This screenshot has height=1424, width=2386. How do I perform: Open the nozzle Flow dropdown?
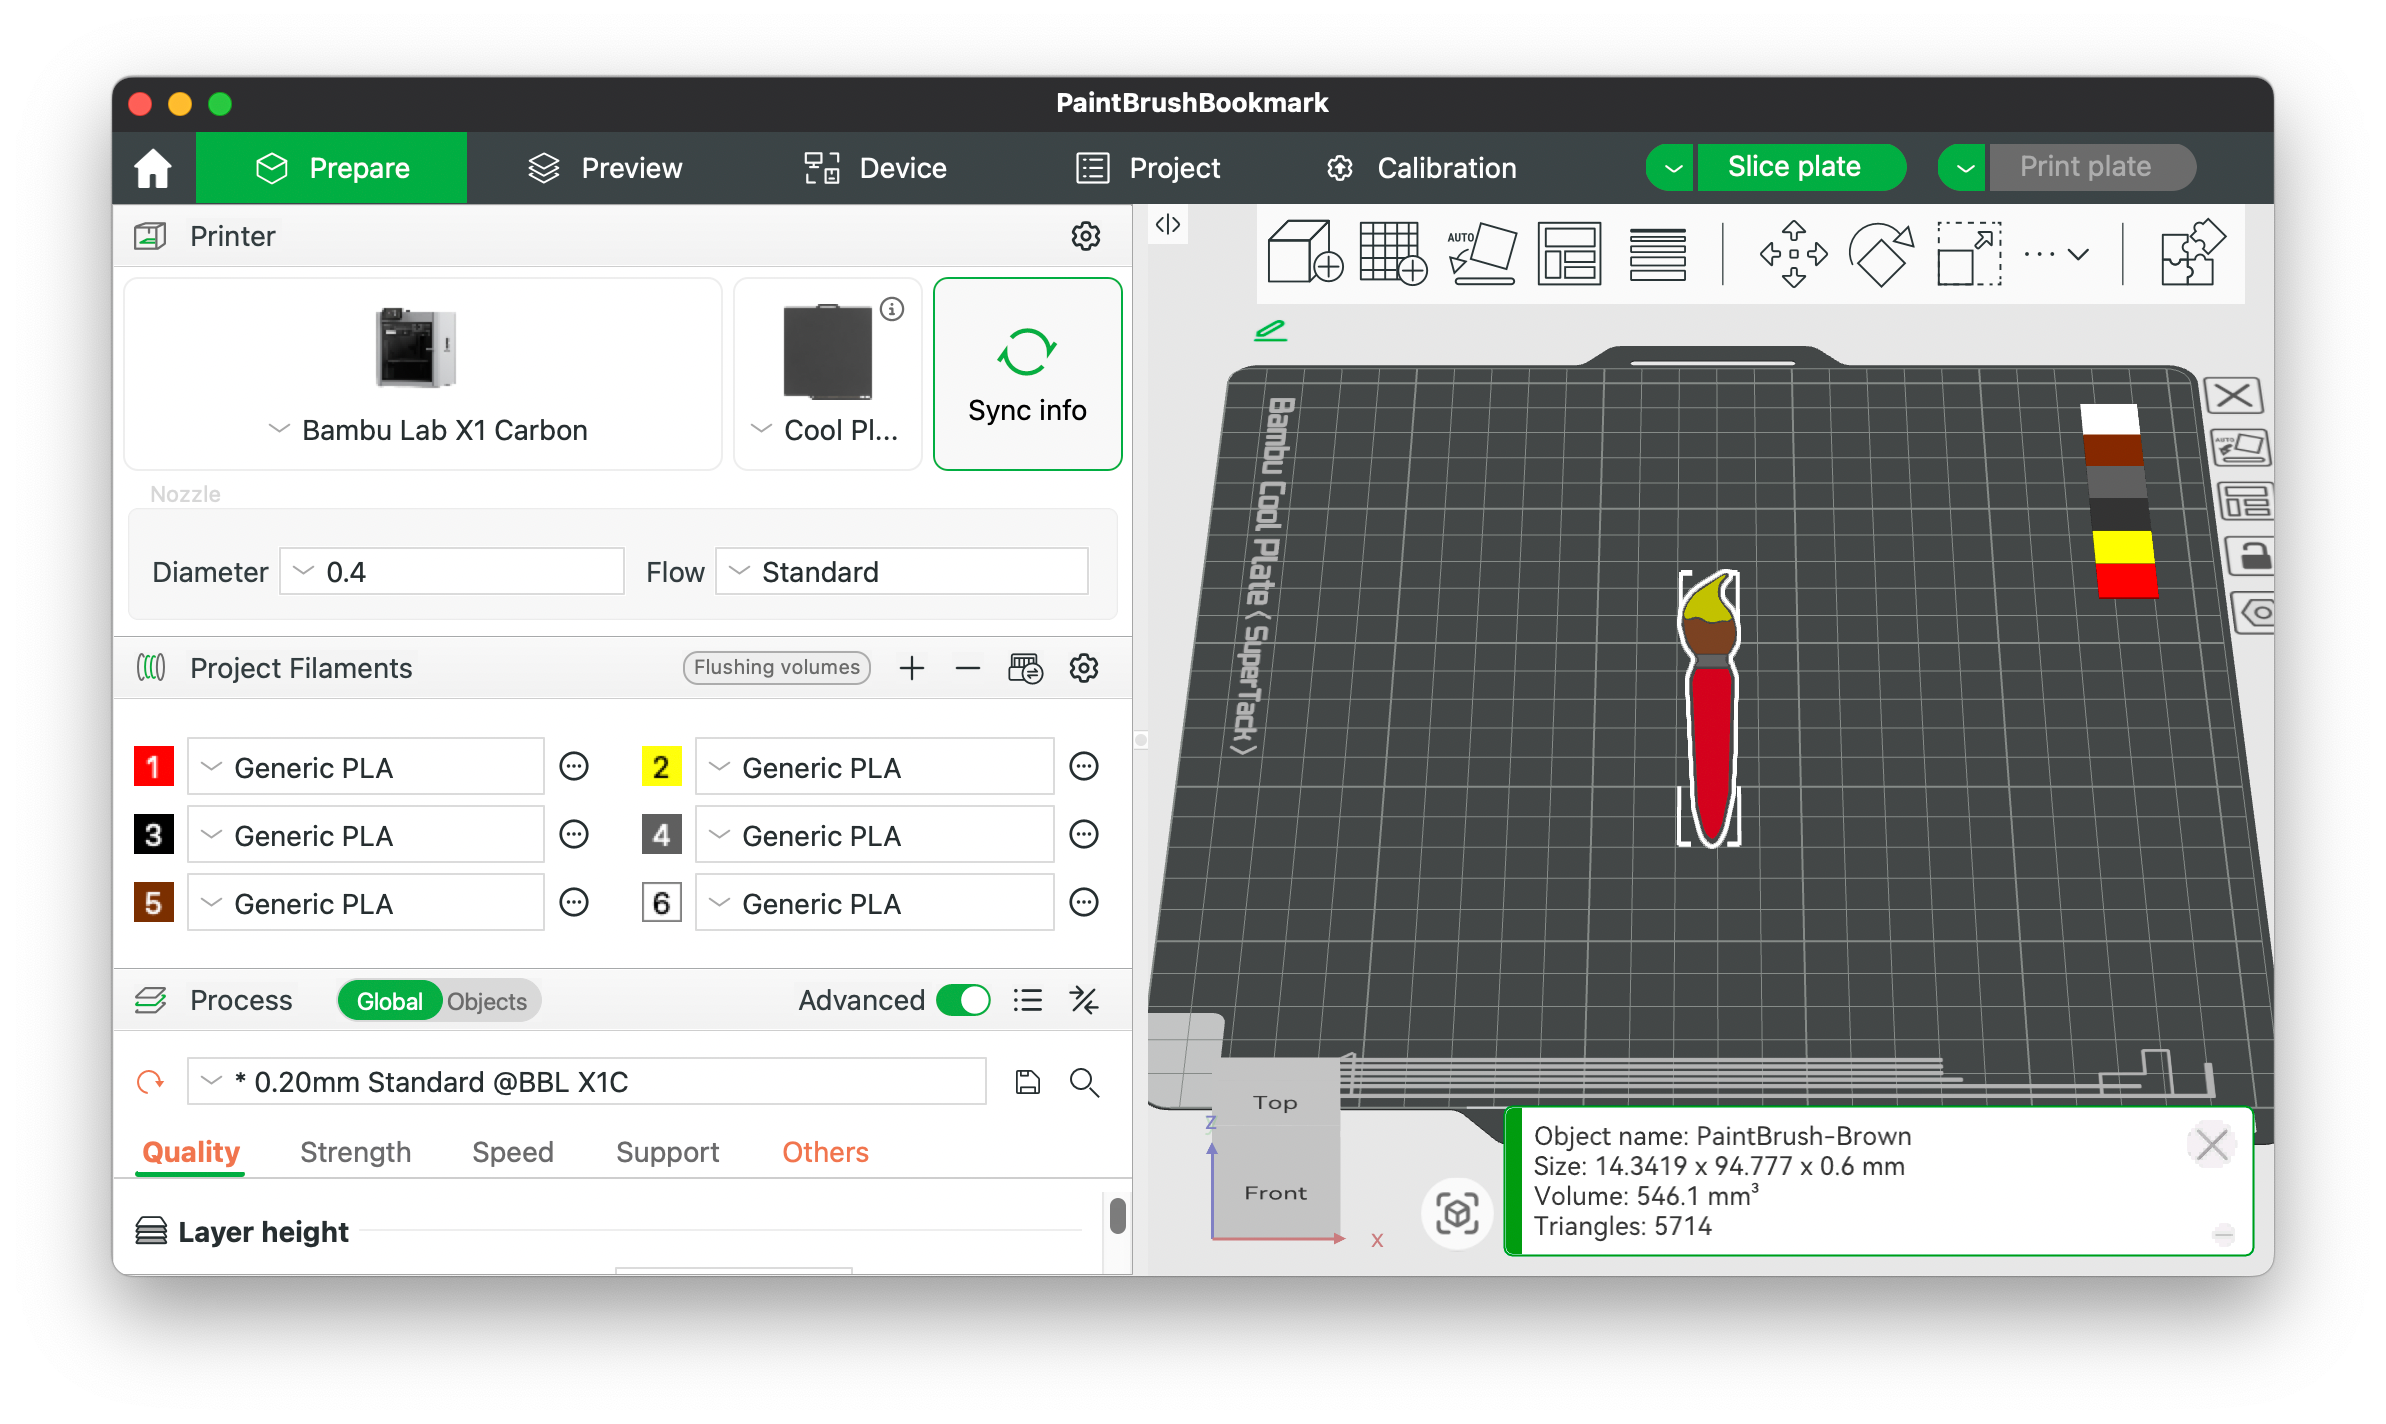902,571
